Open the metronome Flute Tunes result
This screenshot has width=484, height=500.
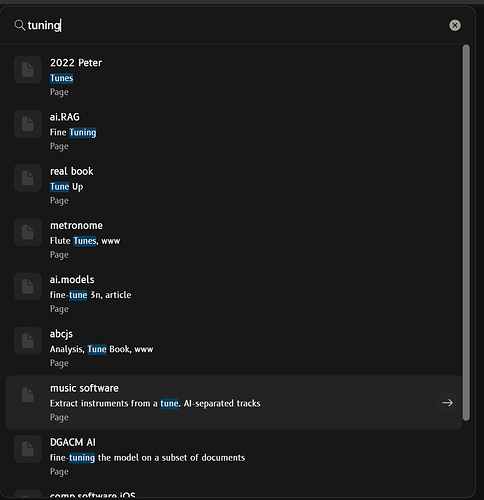pos(234,240)
